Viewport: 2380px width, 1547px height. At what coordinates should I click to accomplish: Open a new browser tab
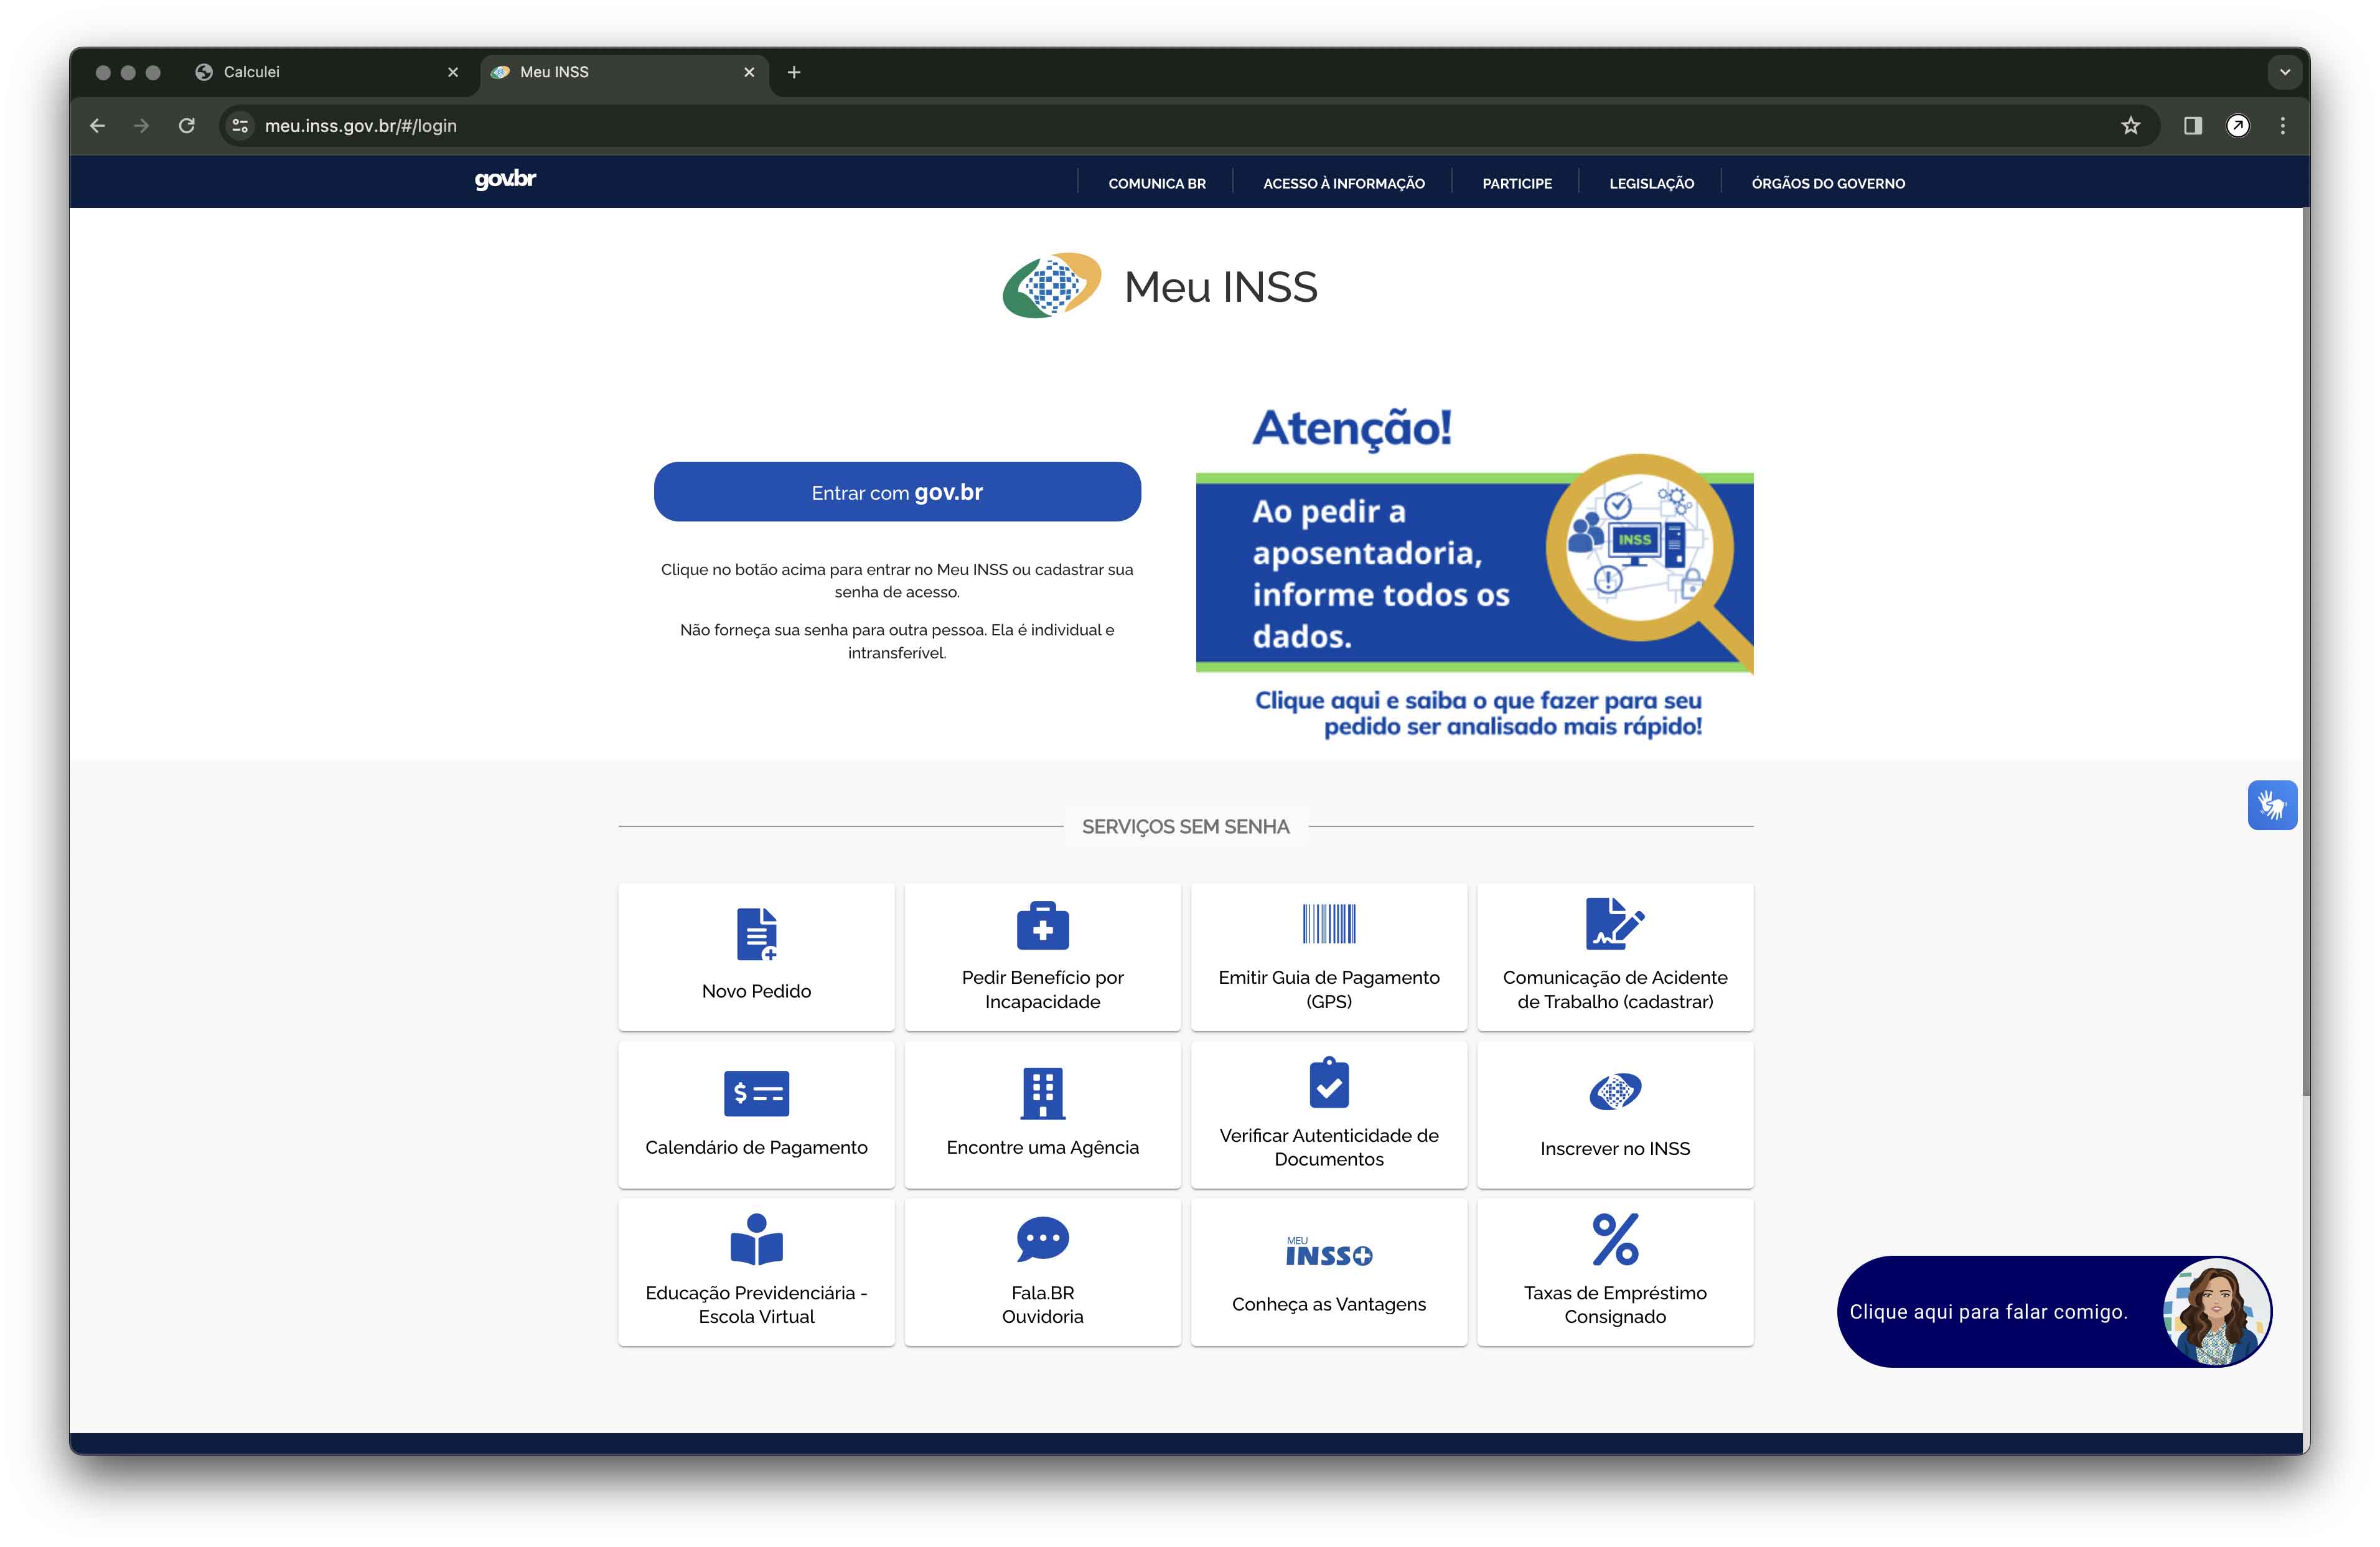click(x=794, y=72)
